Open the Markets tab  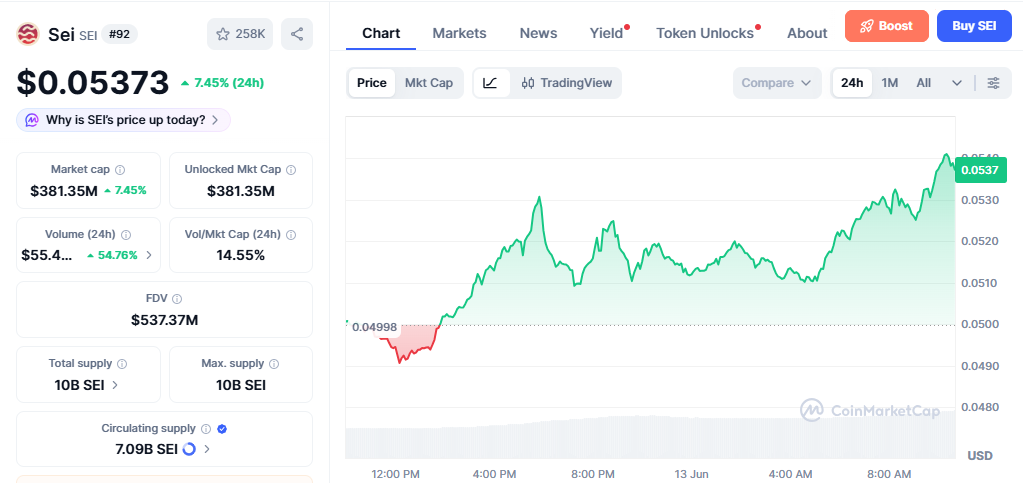click(x=459, y=33)
